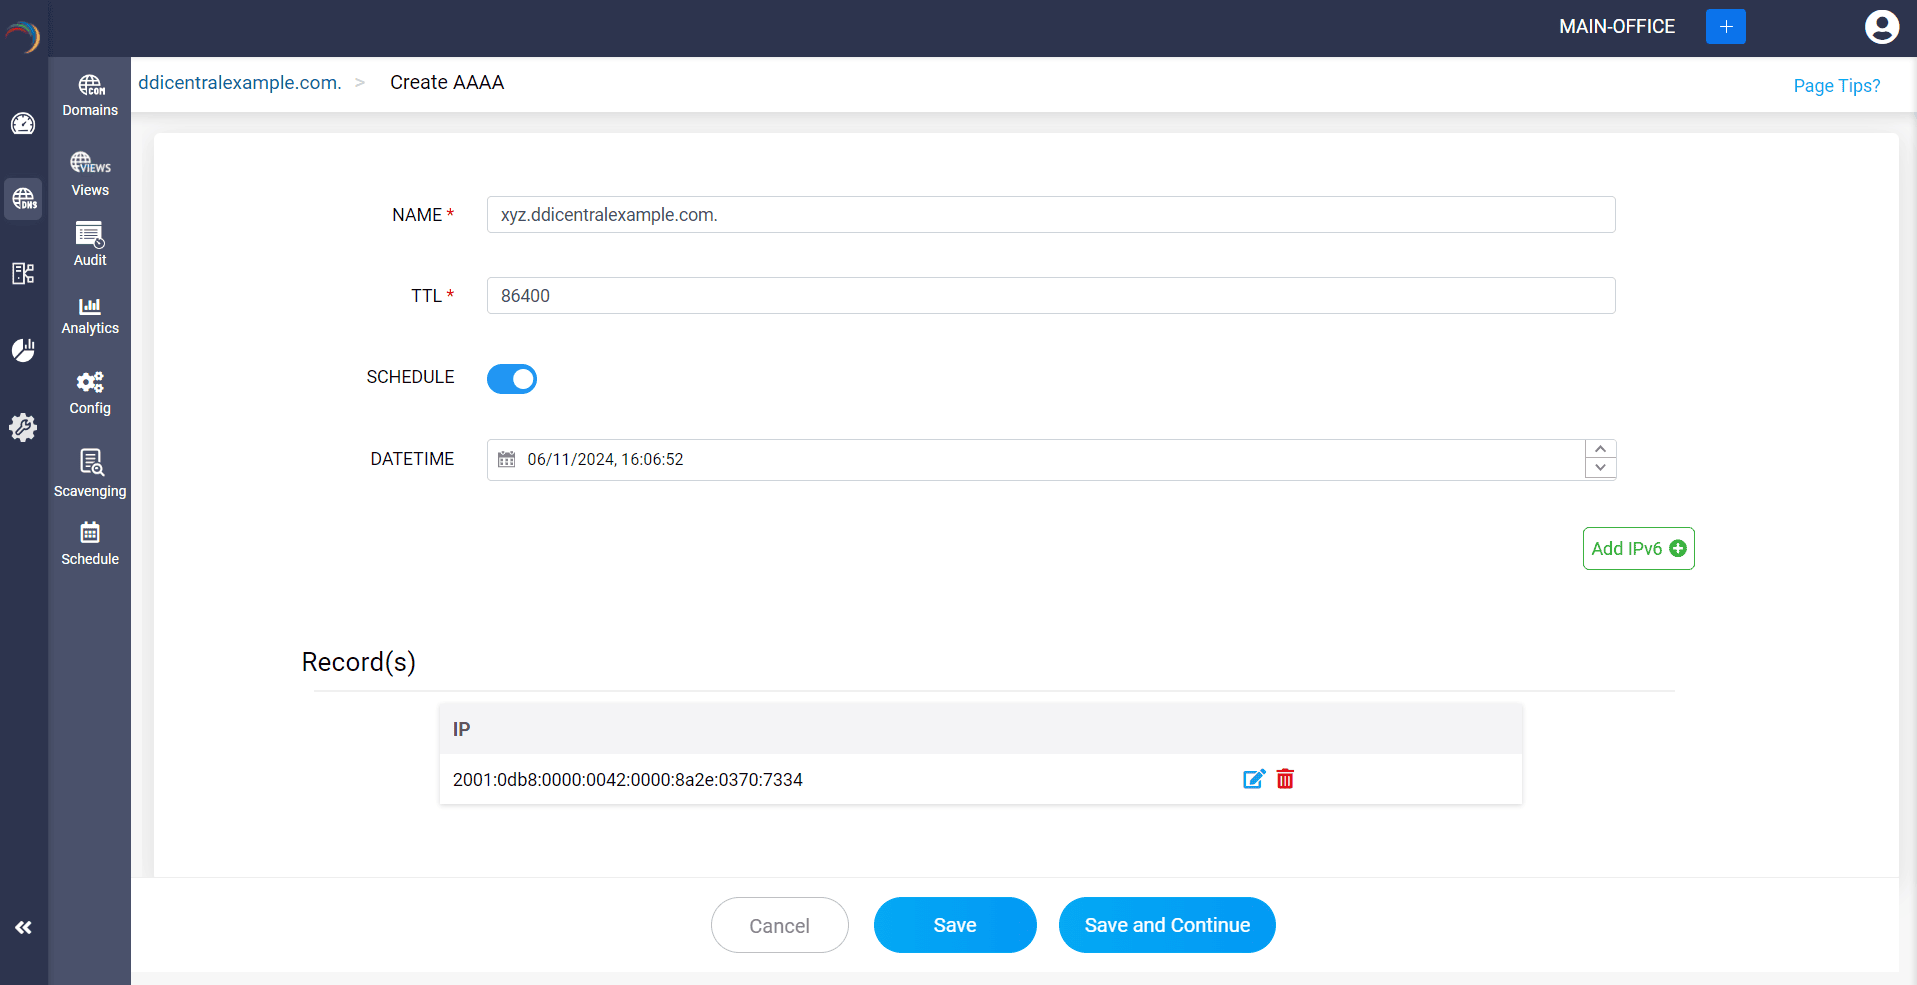Turn off the SCHEDULE toggle
Screen dimensions: 1917x985
pyautogui.click(x=512, y=379)
